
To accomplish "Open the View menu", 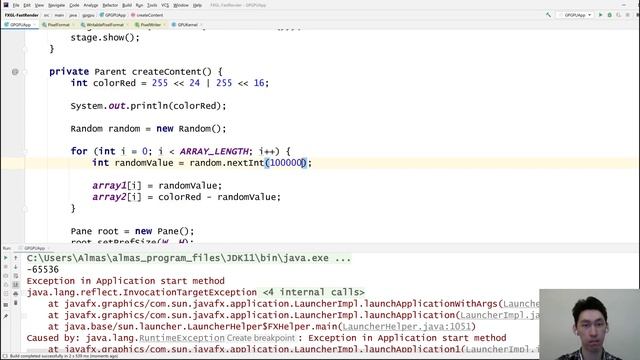I will [x=39, y=5].
